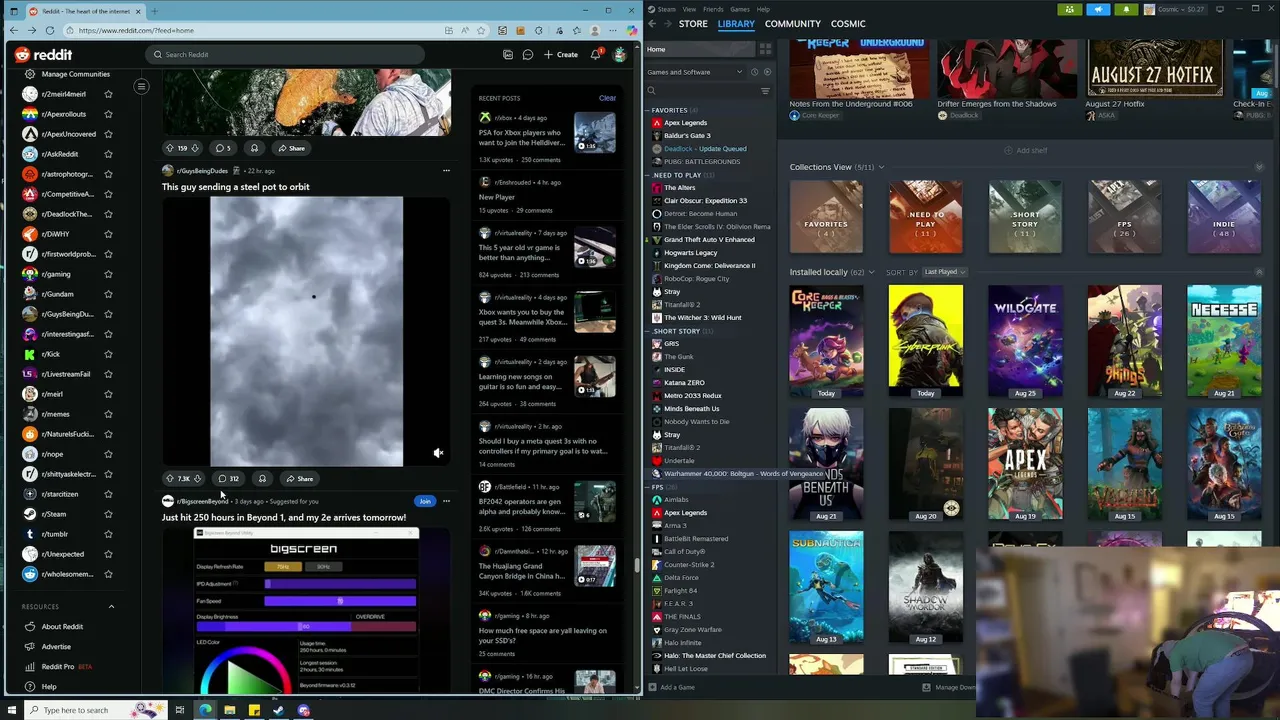Open Steam notifications bell

pyautogui.click(x=1126, y=10)
